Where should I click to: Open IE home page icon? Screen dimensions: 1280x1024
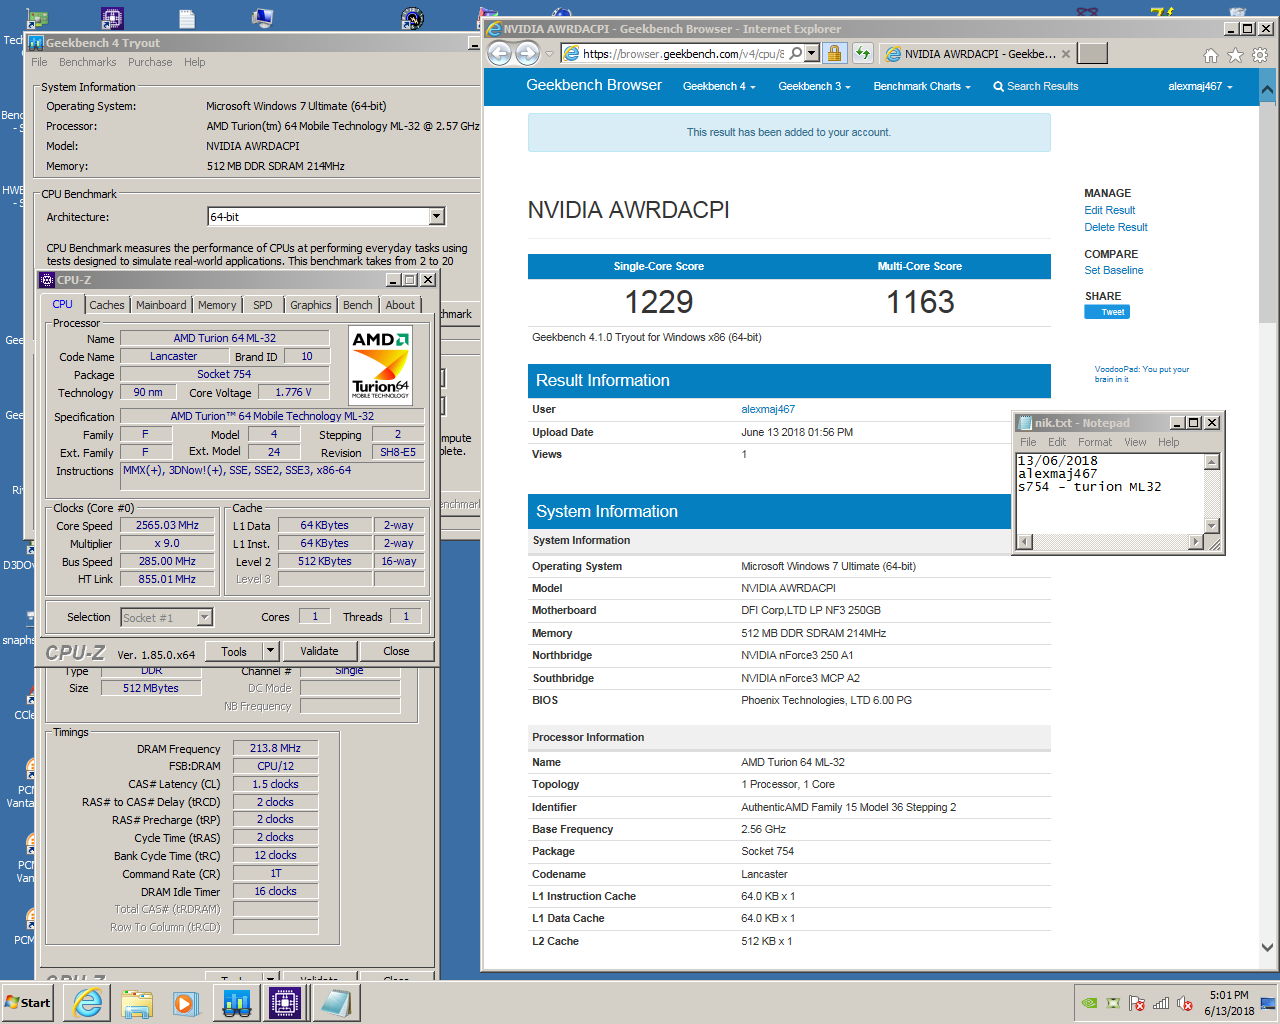coord(1211,55)
